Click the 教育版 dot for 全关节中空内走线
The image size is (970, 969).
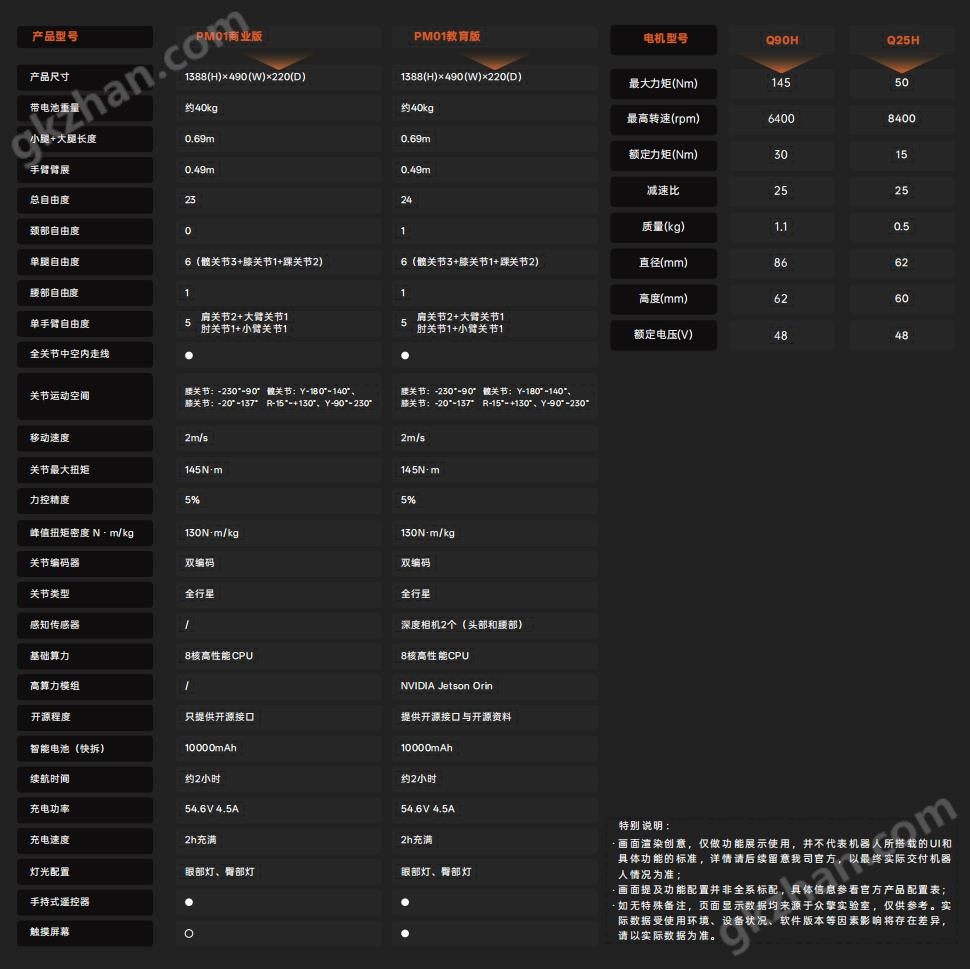click(x=405, y=355)
